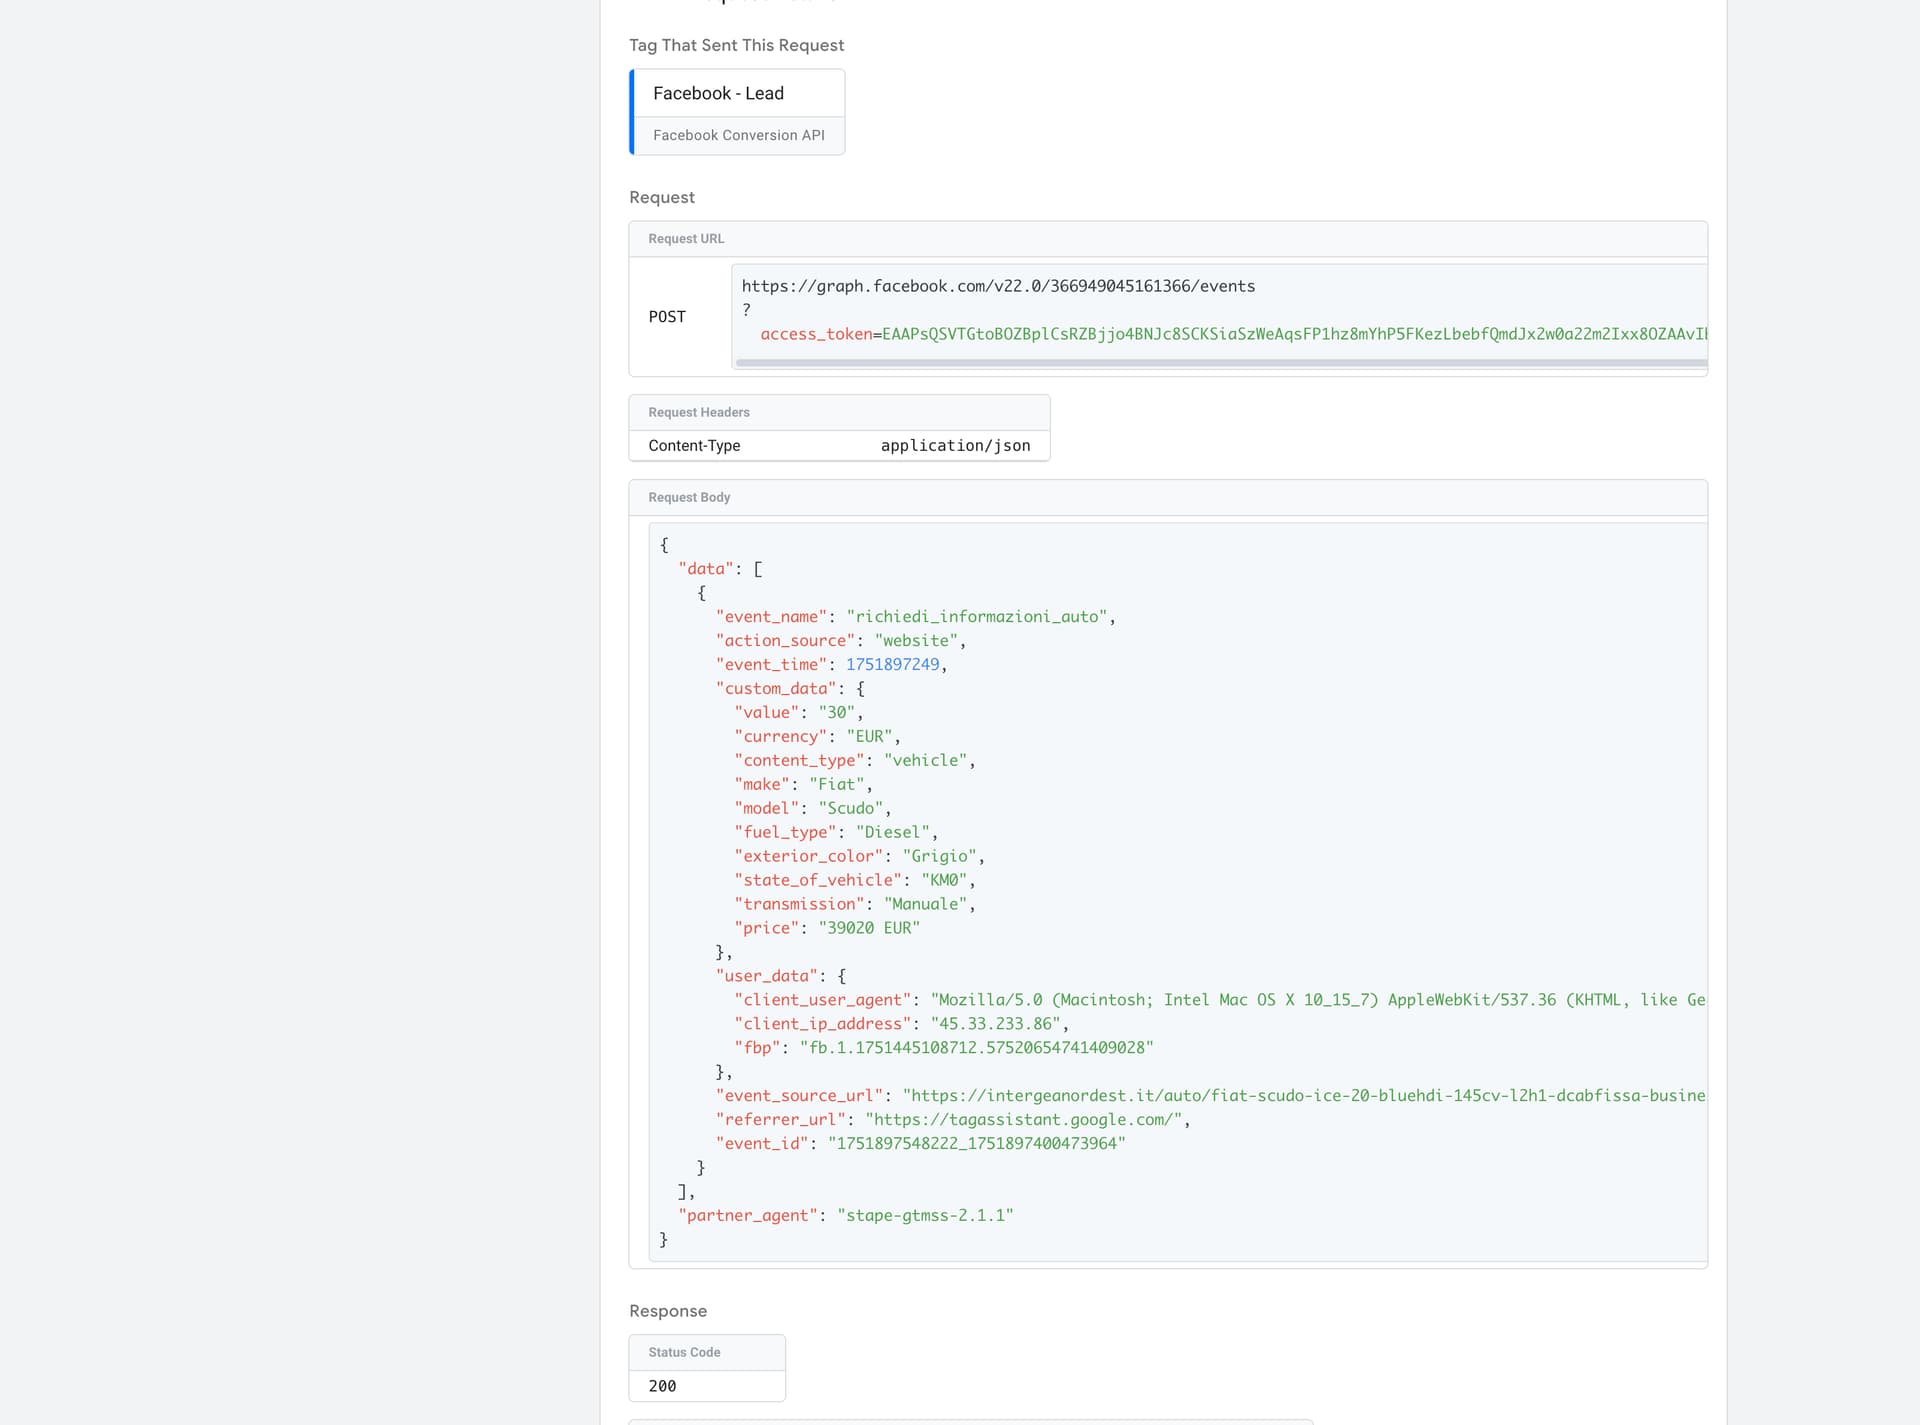The image size is (1920, 1425).
Task: Click the Content-Type header name
Action: (694, 446)
